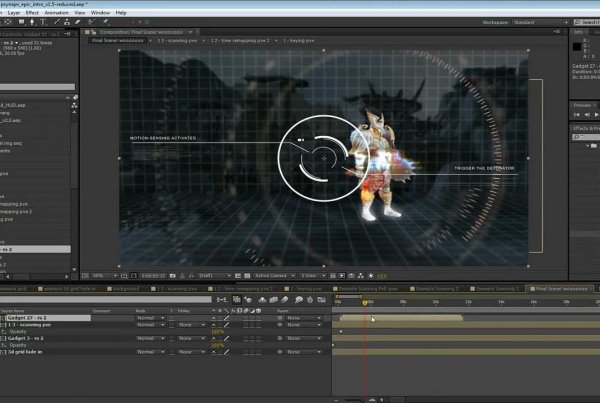Click the current time display in viewer

click(x=153, y=276)
